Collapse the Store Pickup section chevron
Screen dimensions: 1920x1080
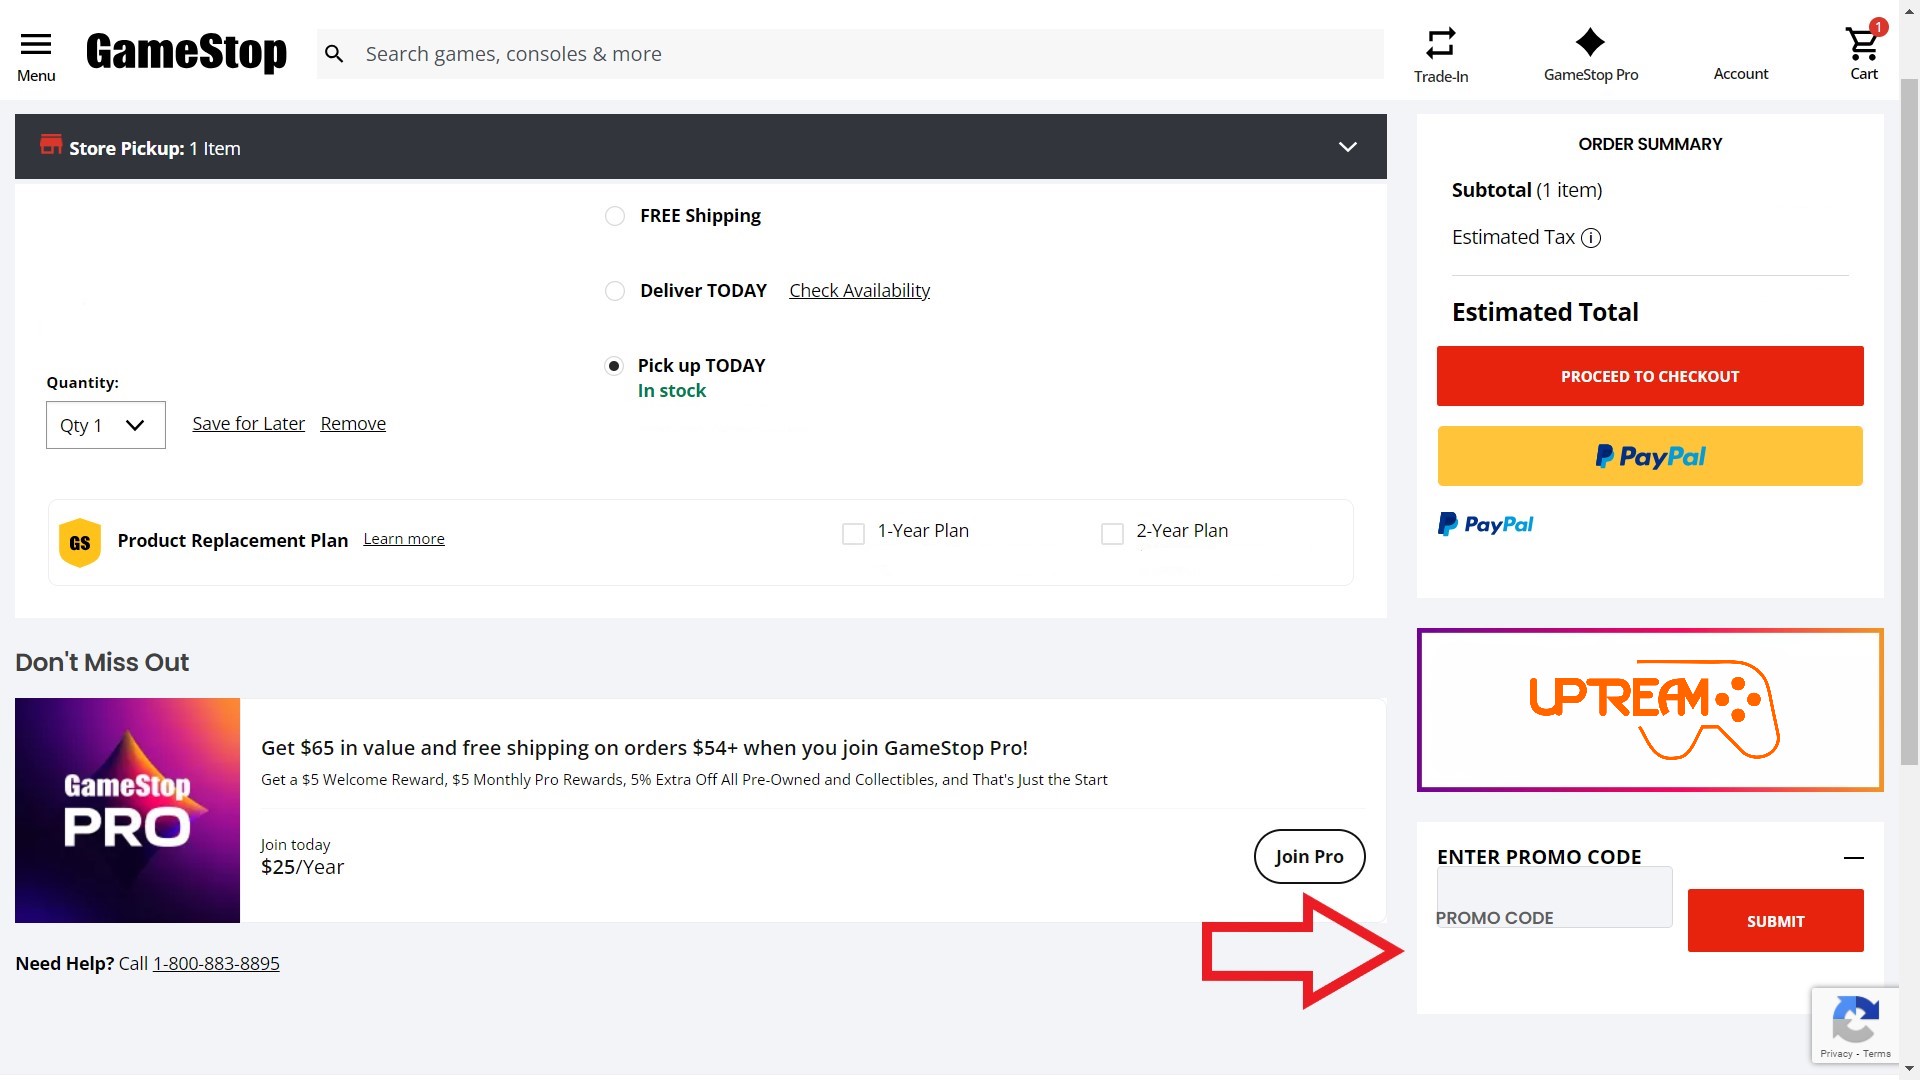click(x=1348, y=147)
